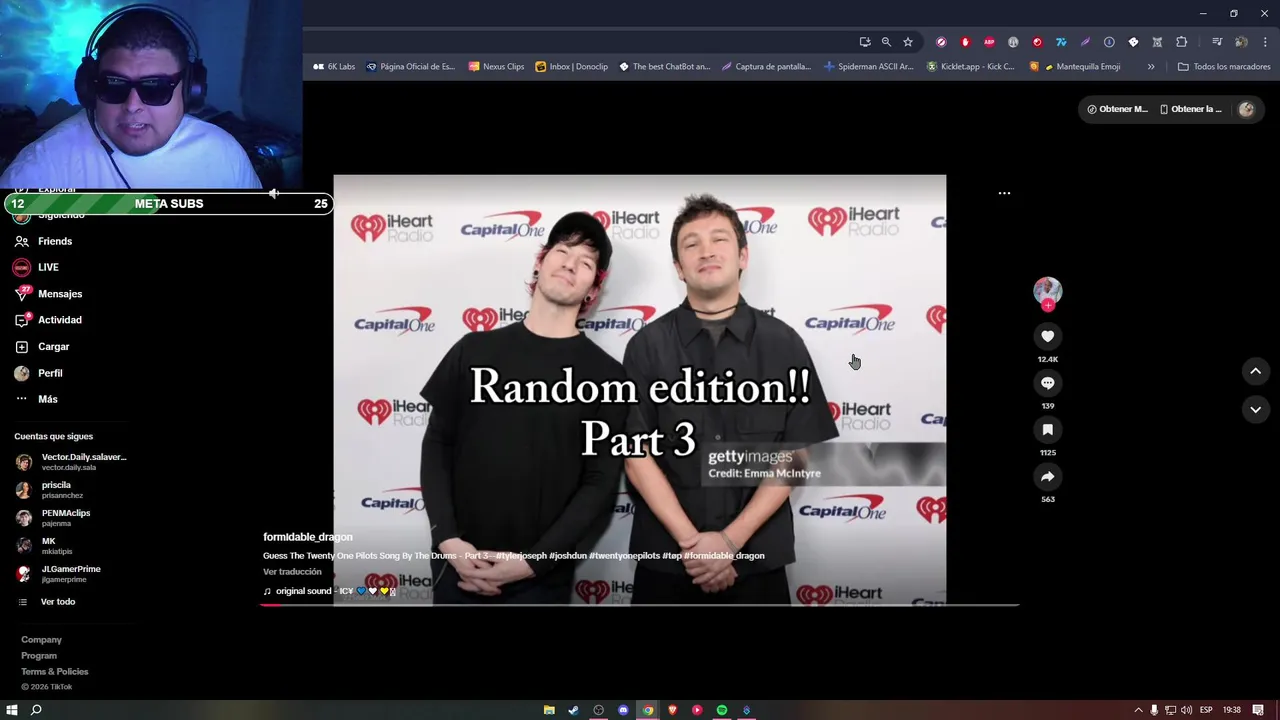This screenshot has width=1280, height=720.
Task: Seek using the video progress bar
Action: click(640, 605)
